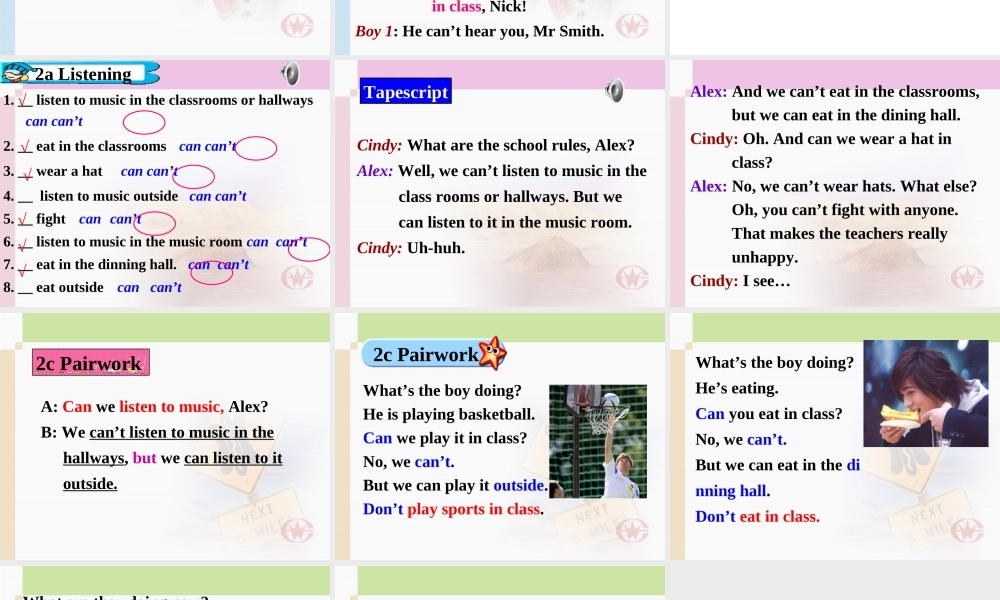Click the line 'can listen to it in the music room.'
Image resolution: width=1000 pixels, height=600 pixels.
coord(515,223)
